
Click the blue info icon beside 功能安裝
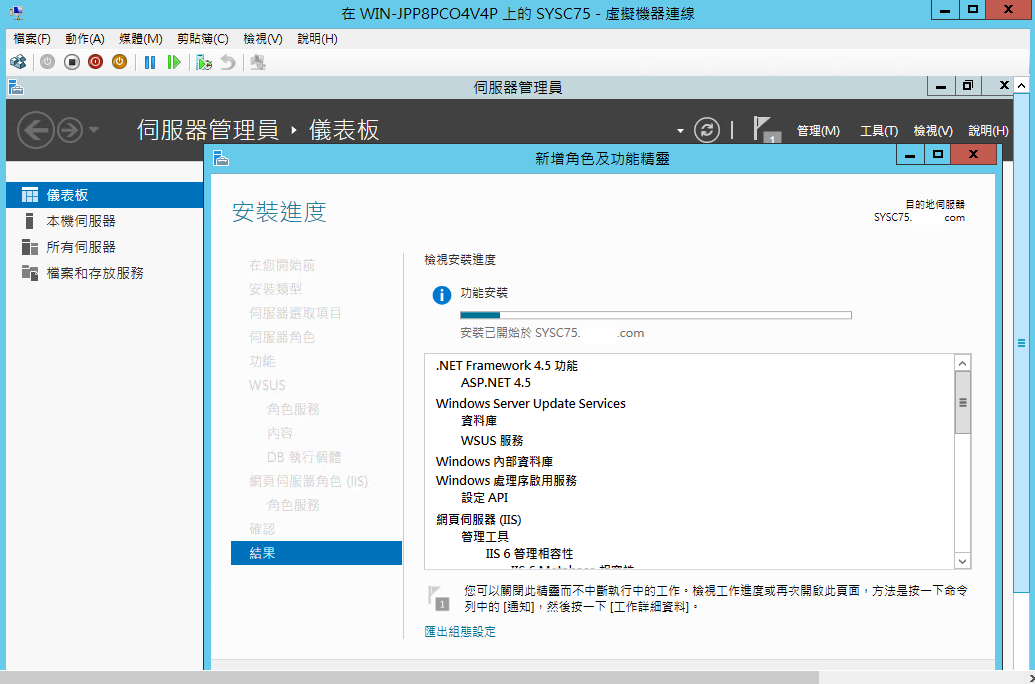[x=442, y=295]
